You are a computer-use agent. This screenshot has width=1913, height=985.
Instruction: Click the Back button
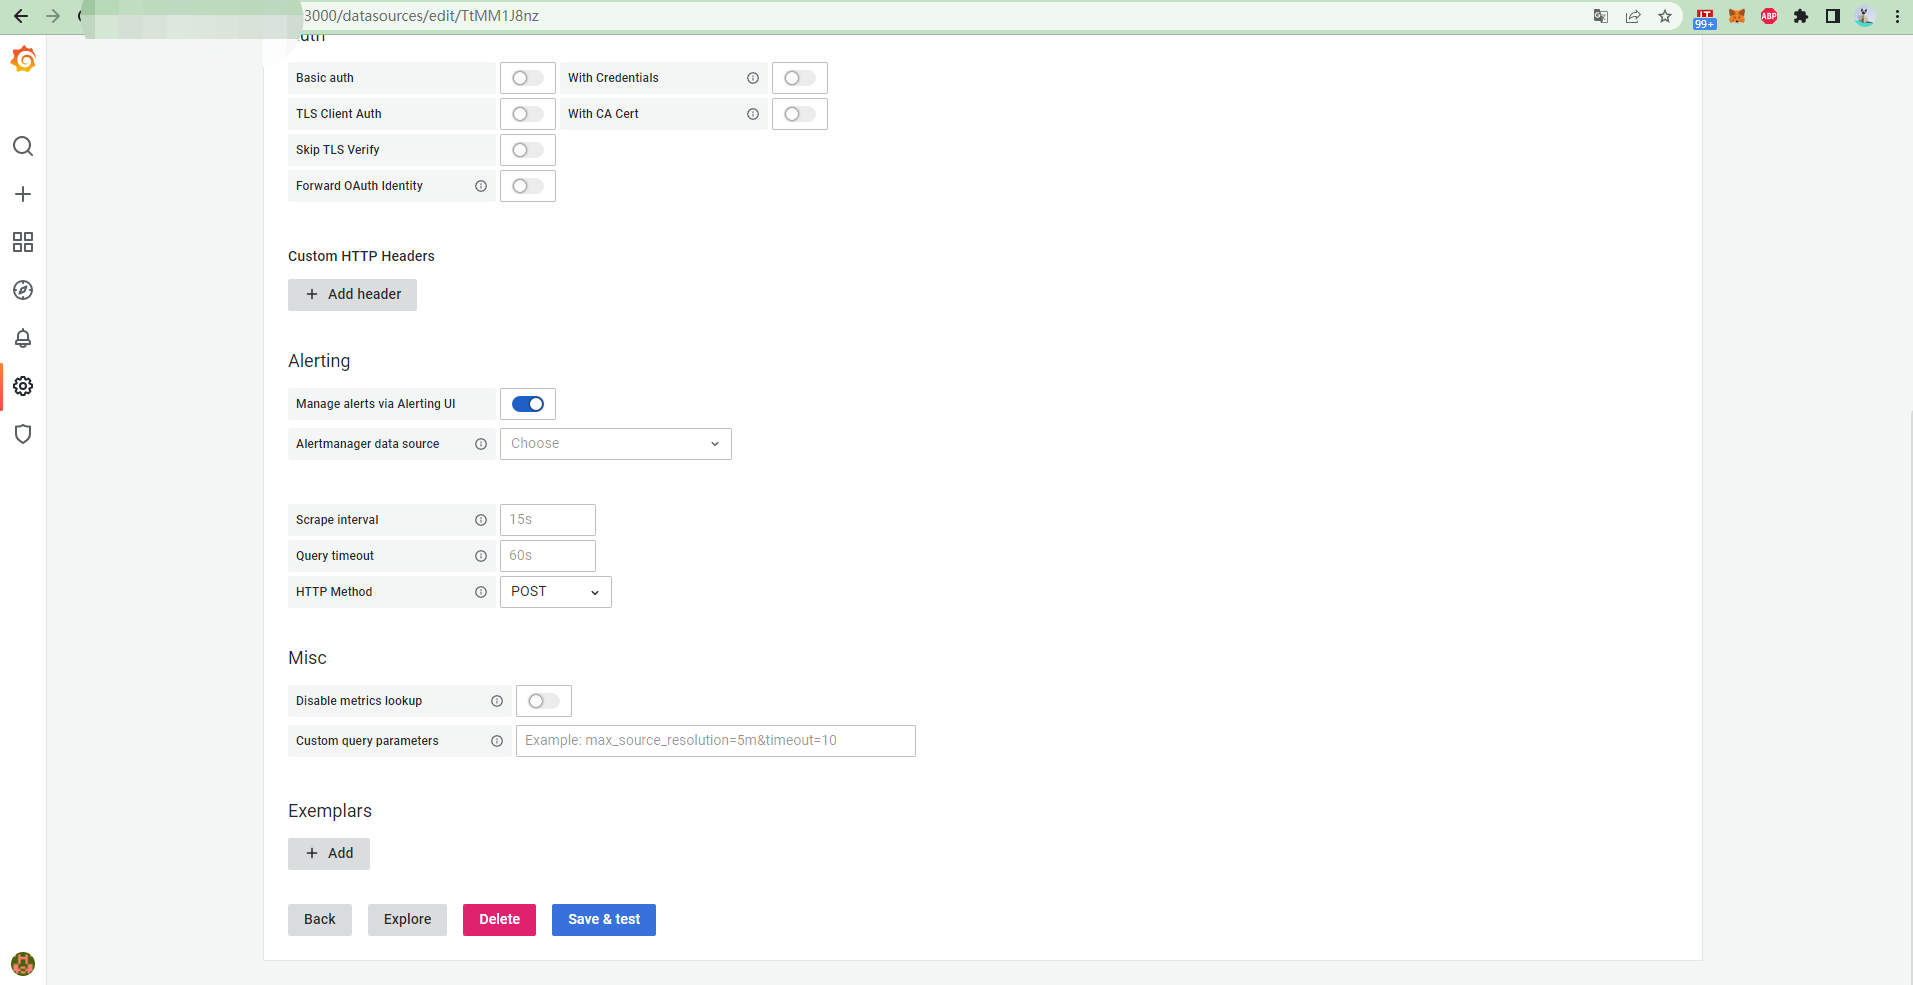[x=320, y=920]
